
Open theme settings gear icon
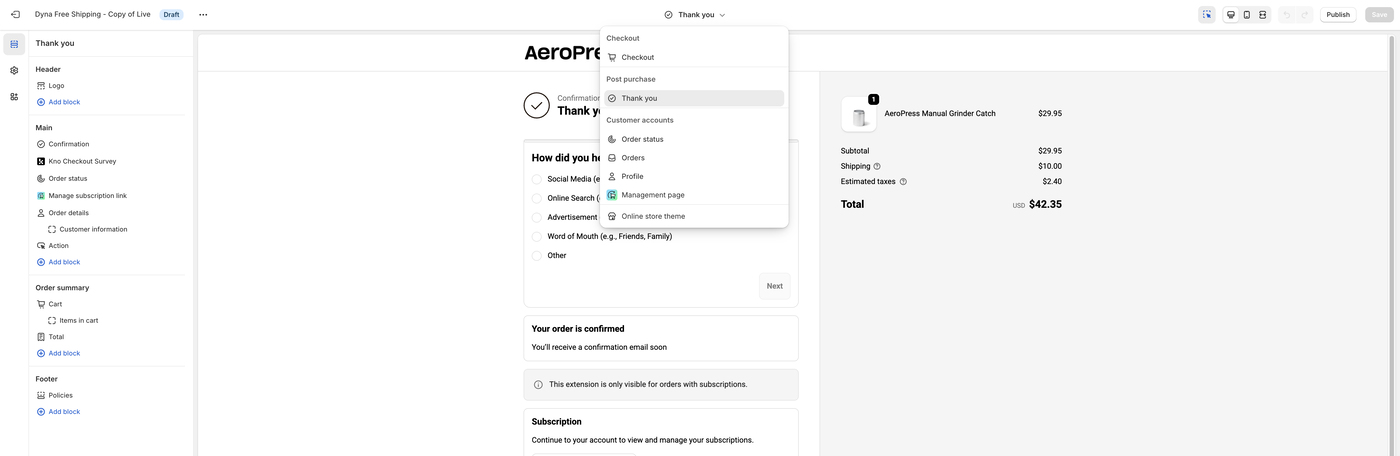(x=14, y=71)
